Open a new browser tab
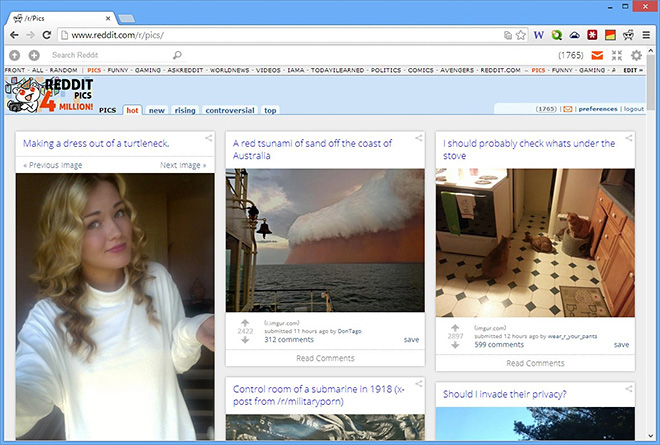This screenshot has width=660, height=445. point(126,18)
